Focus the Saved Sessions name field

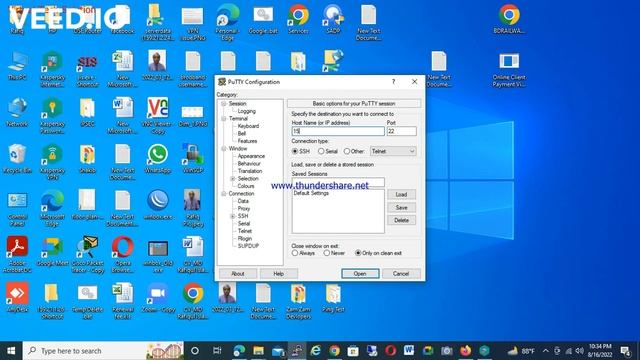338,182
